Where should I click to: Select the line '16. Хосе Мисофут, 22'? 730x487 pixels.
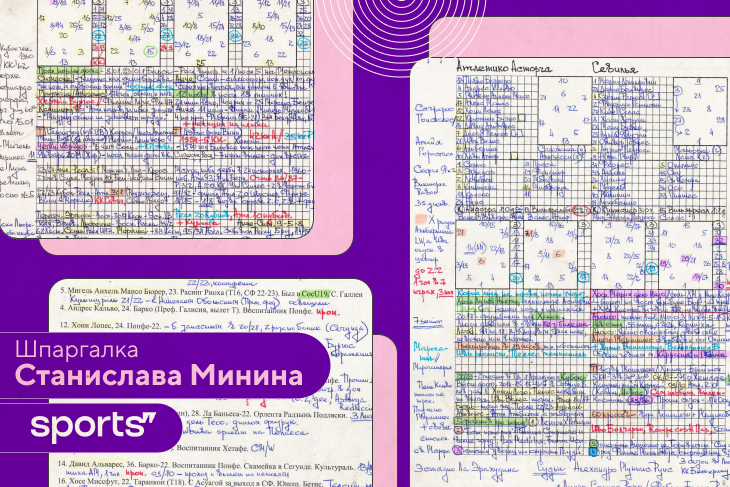pos(190,482)
